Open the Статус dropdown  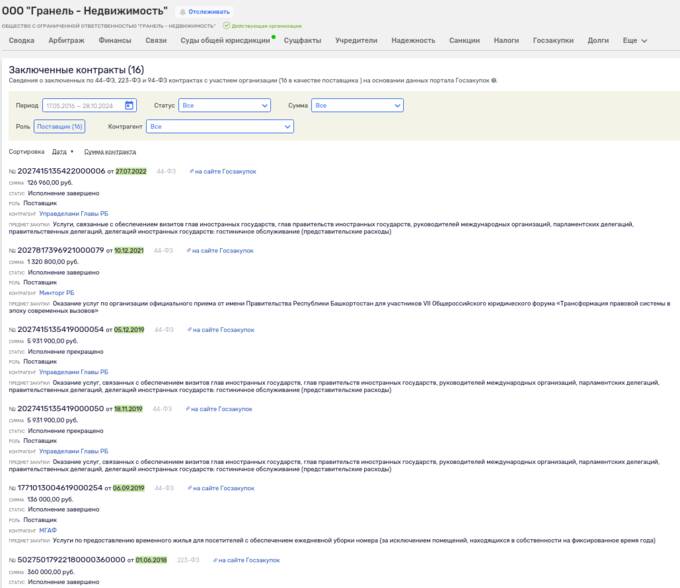[x=225, y=105]
